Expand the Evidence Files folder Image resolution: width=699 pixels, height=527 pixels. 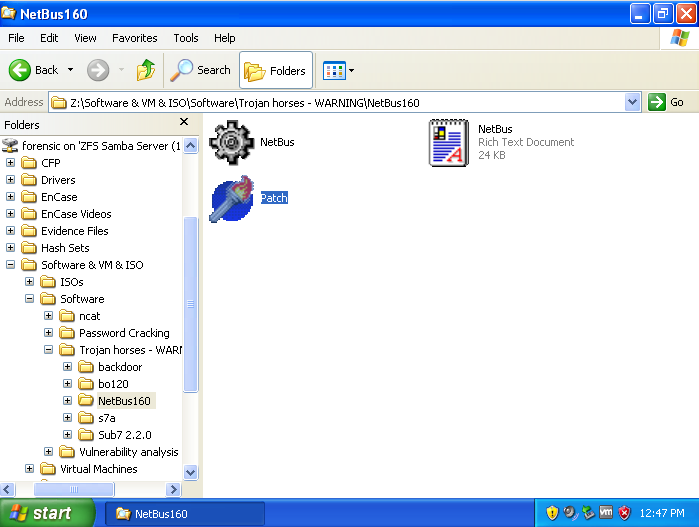(x=11, y=231)
